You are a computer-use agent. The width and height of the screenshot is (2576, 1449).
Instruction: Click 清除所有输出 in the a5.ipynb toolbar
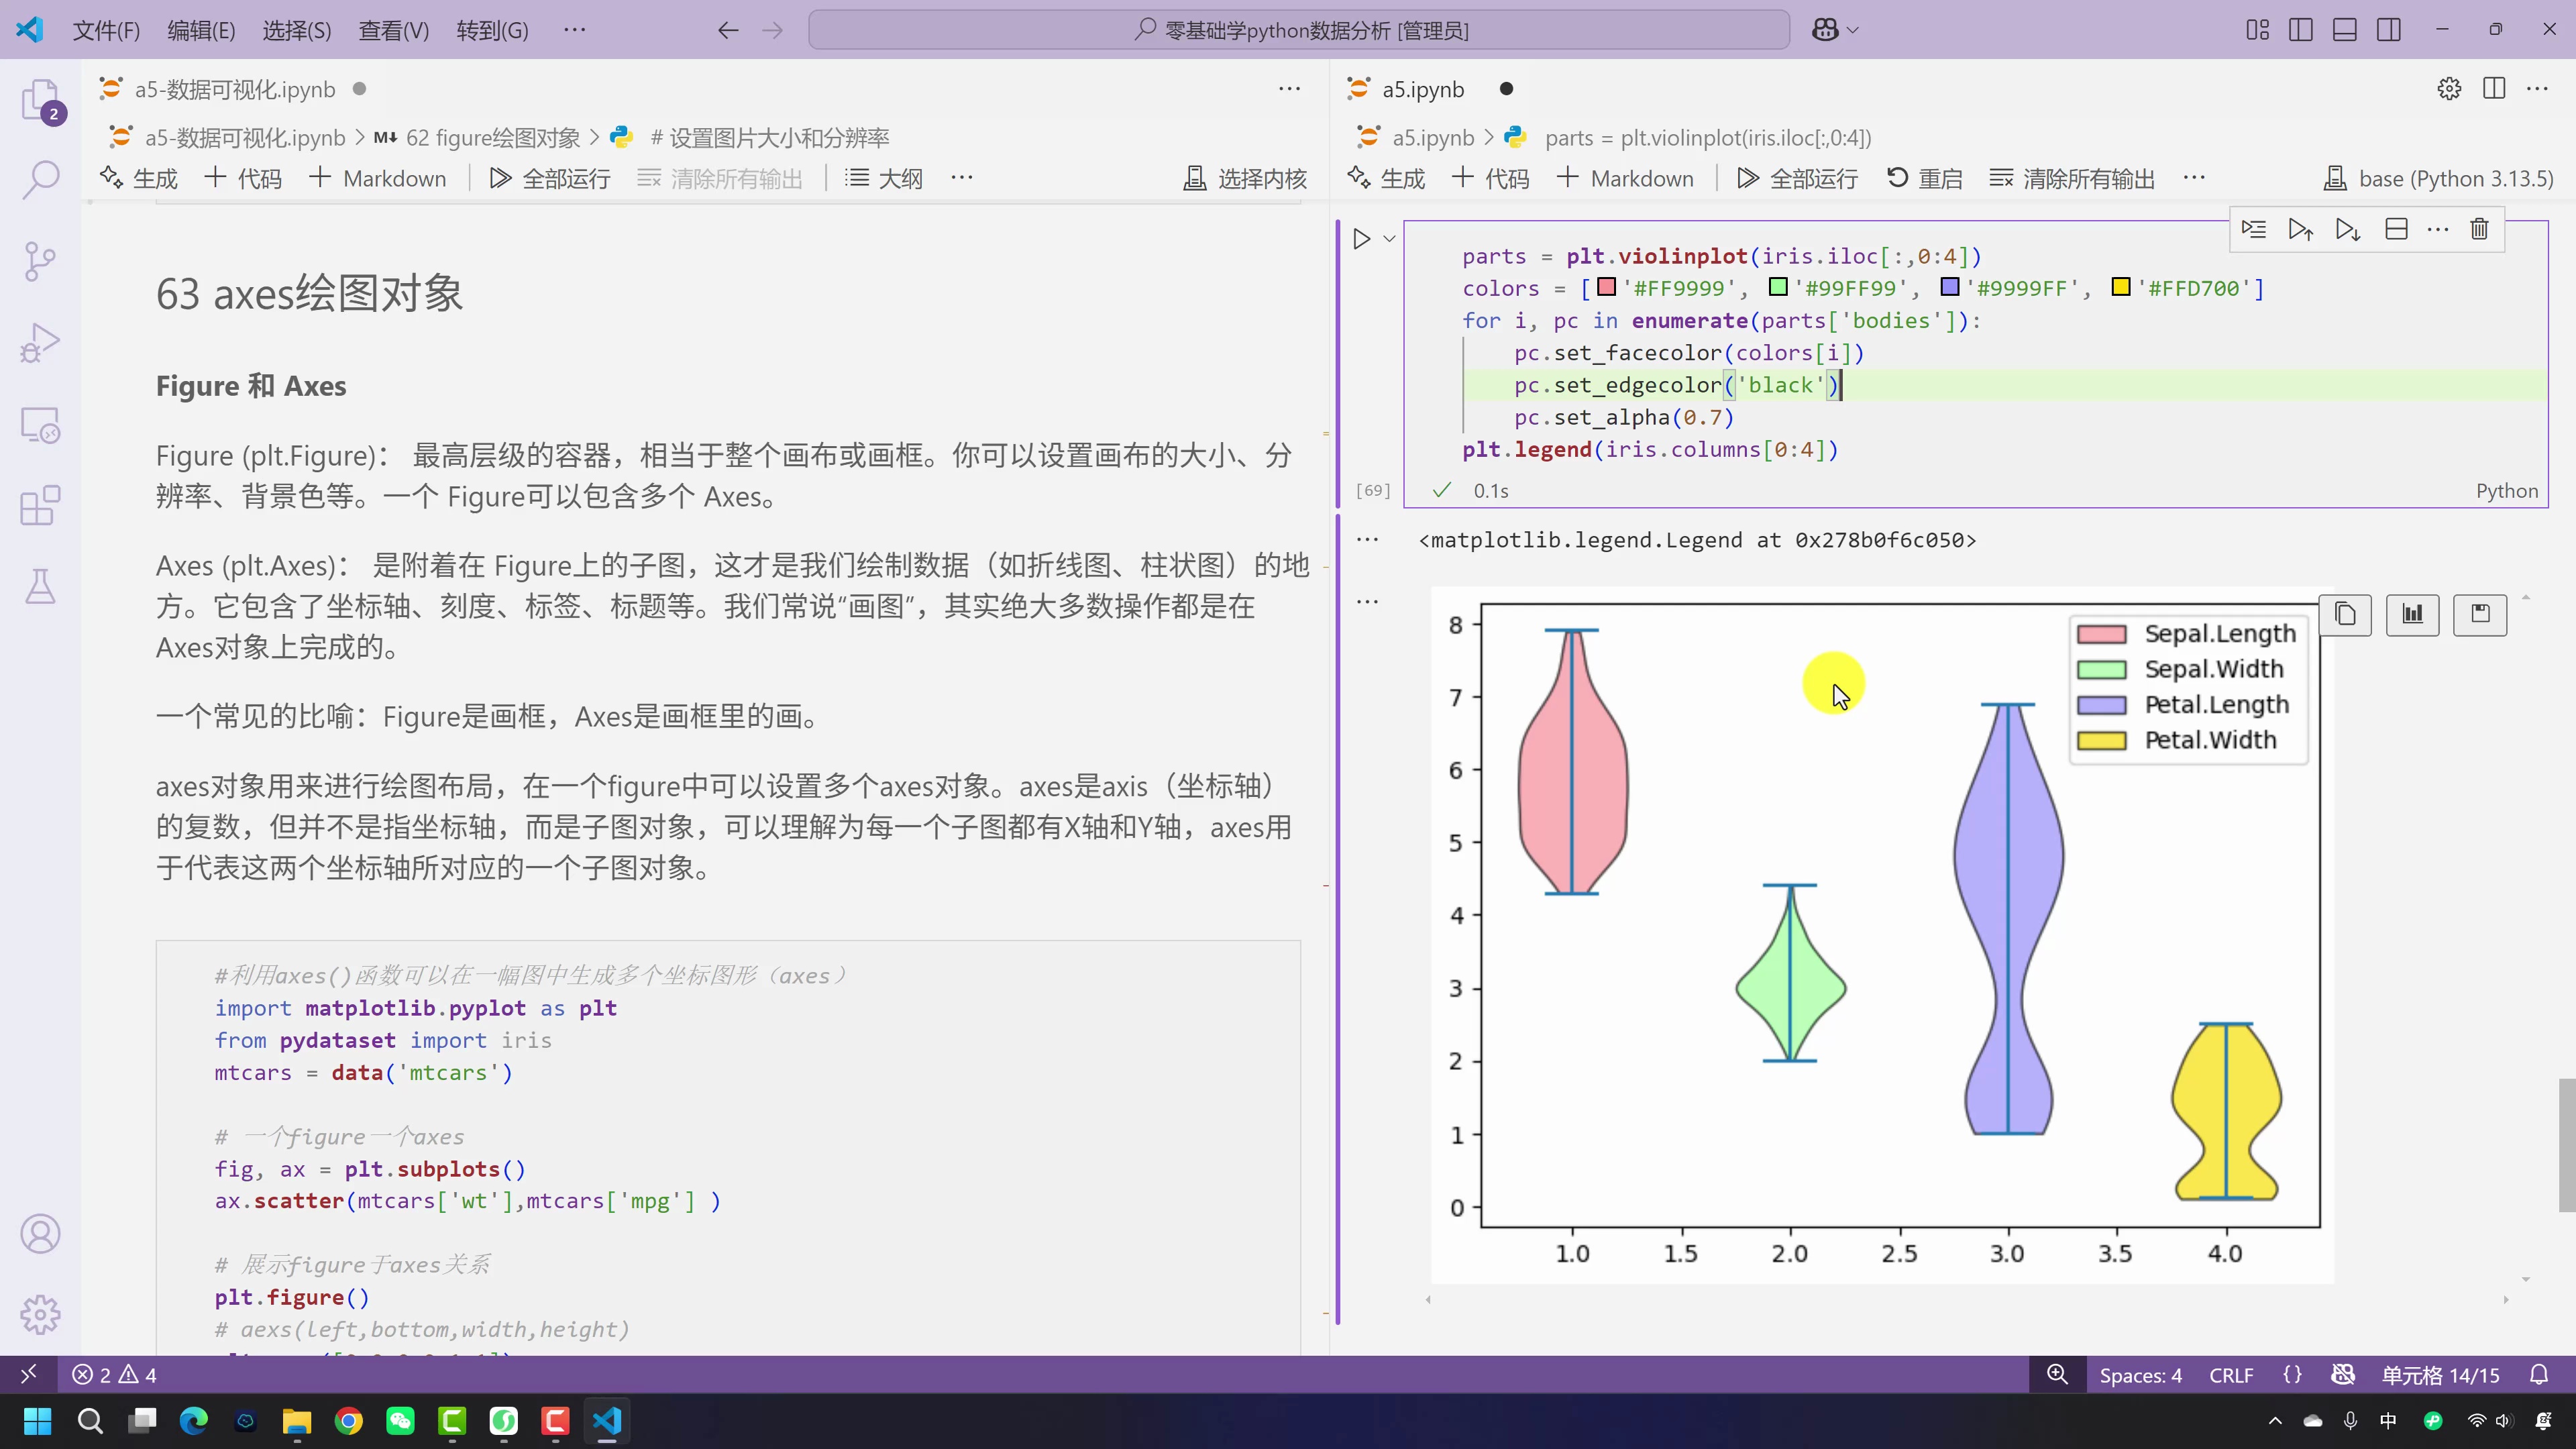tap(2072, 179)
